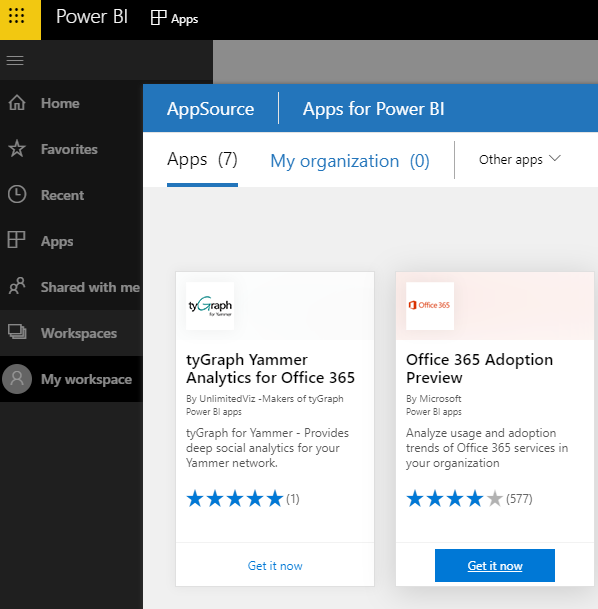This screenshot has height=609, width=598.
Task: Open the Office 365 Adoption Preview title
Action: 479,369
